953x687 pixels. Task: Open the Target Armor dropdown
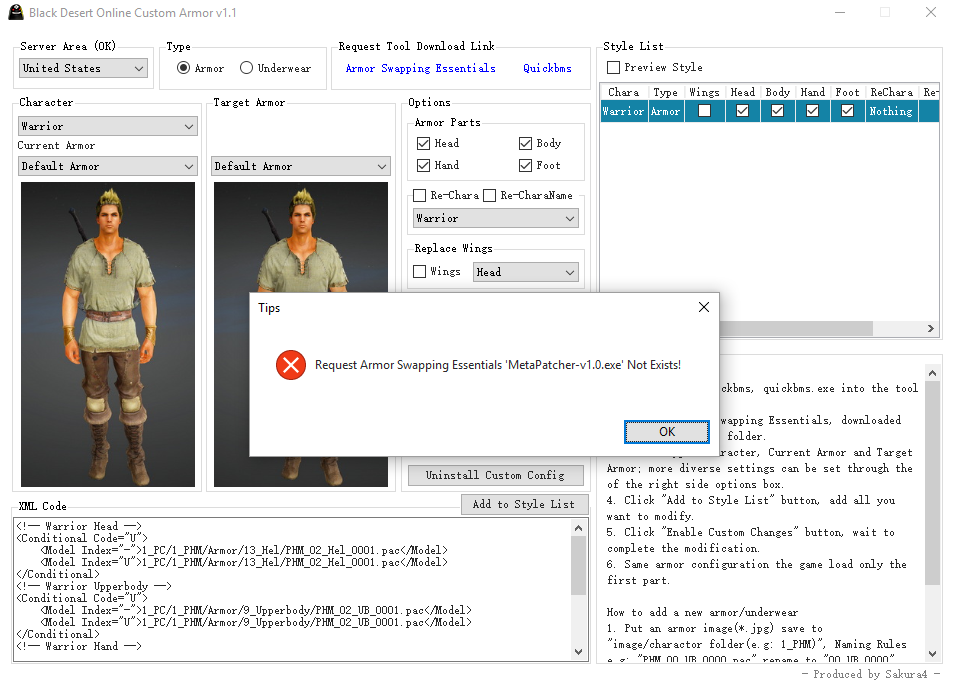click(x=300, y=166)
